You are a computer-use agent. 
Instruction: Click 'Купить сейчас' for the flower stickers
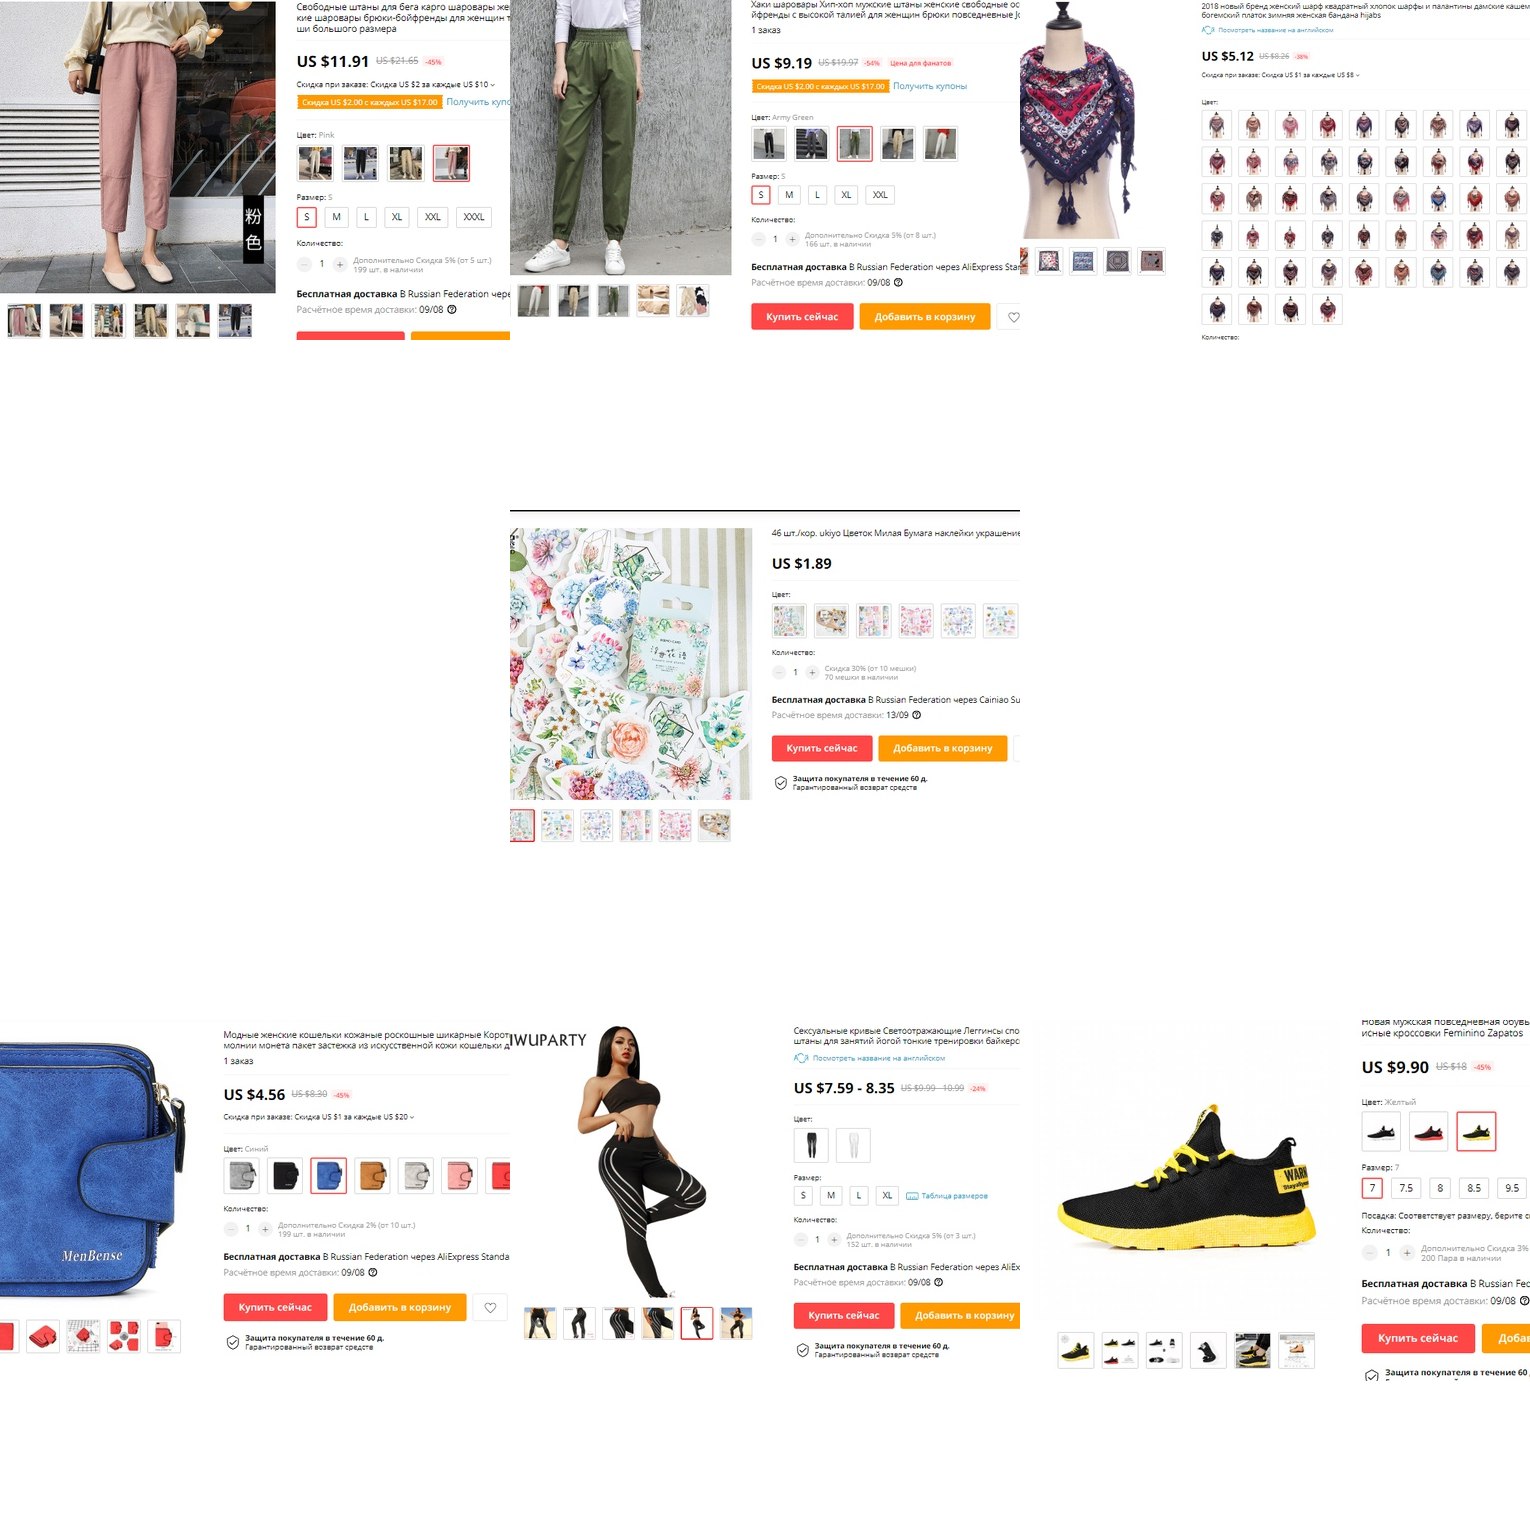tap(822, 748)
